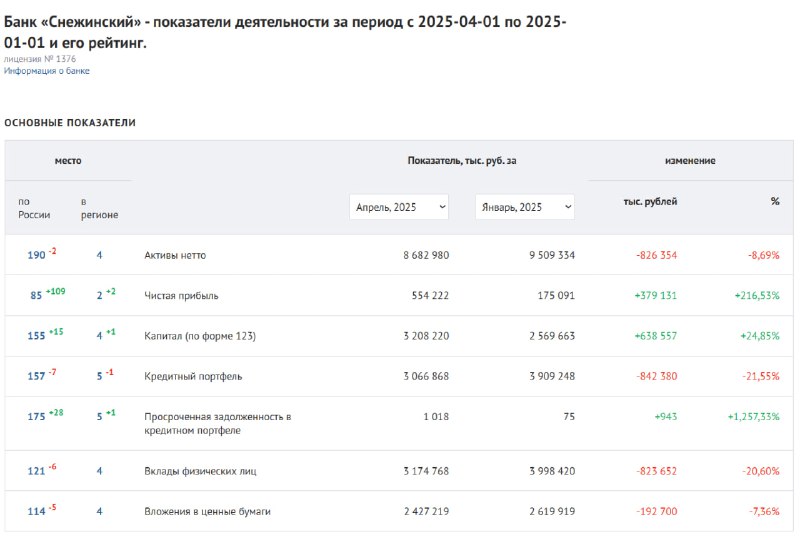Click the change value +943
Screen dimensions: 800x539
tap(666, 416)
